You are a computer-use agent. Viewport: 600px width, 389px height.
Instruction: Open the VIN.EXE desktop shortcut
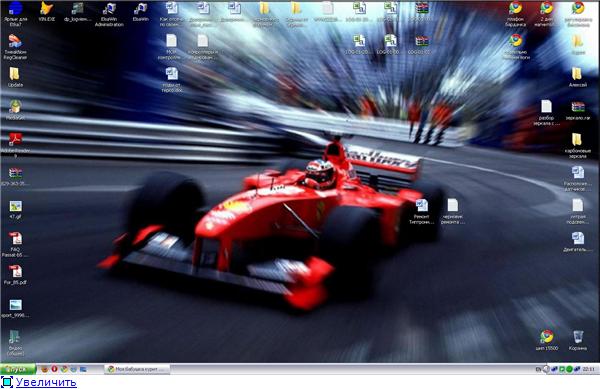click(x=47, y=11)
